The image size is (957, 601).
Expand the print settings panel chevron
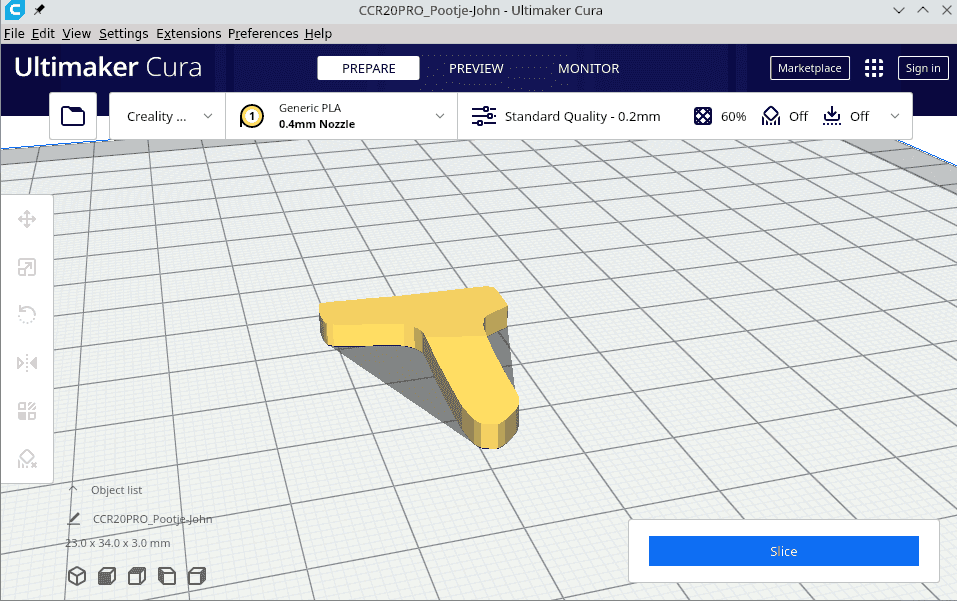895,116
